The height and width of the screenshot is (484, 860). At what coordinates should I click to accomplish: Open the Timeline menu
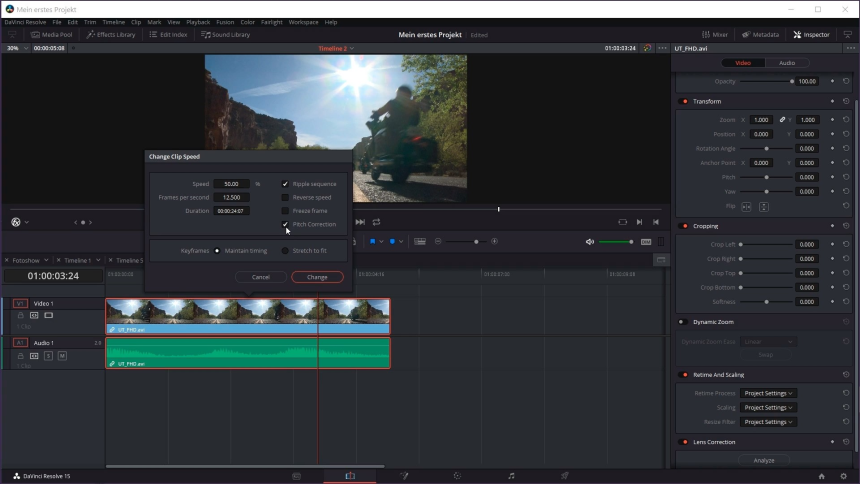[114, 22]
